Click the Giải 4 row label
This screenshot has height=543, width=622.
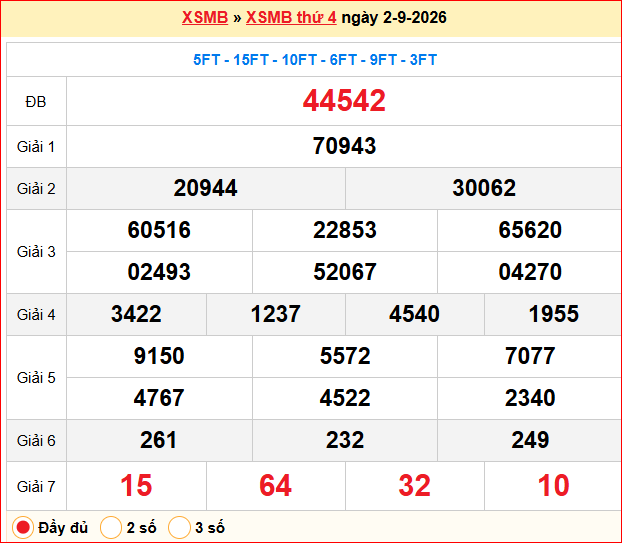click(x=36, y=315)
